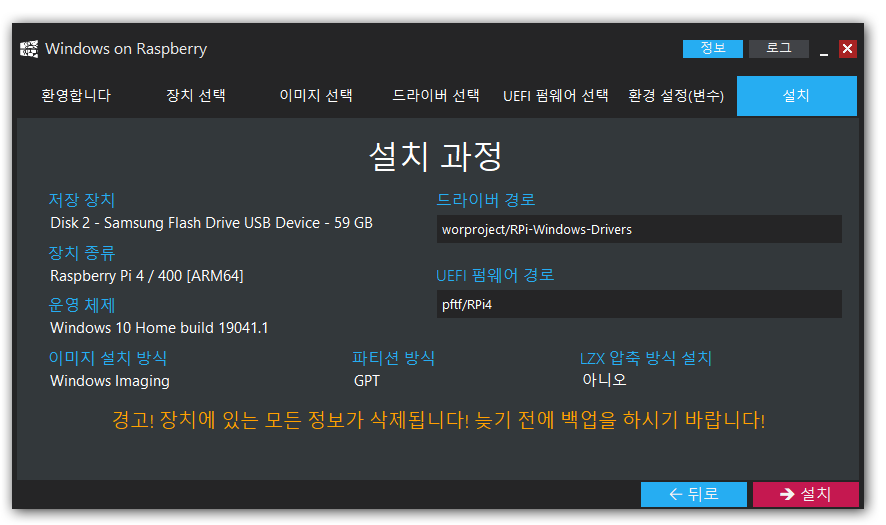Go back with the 뒤로 button

[x=693, y=494]
